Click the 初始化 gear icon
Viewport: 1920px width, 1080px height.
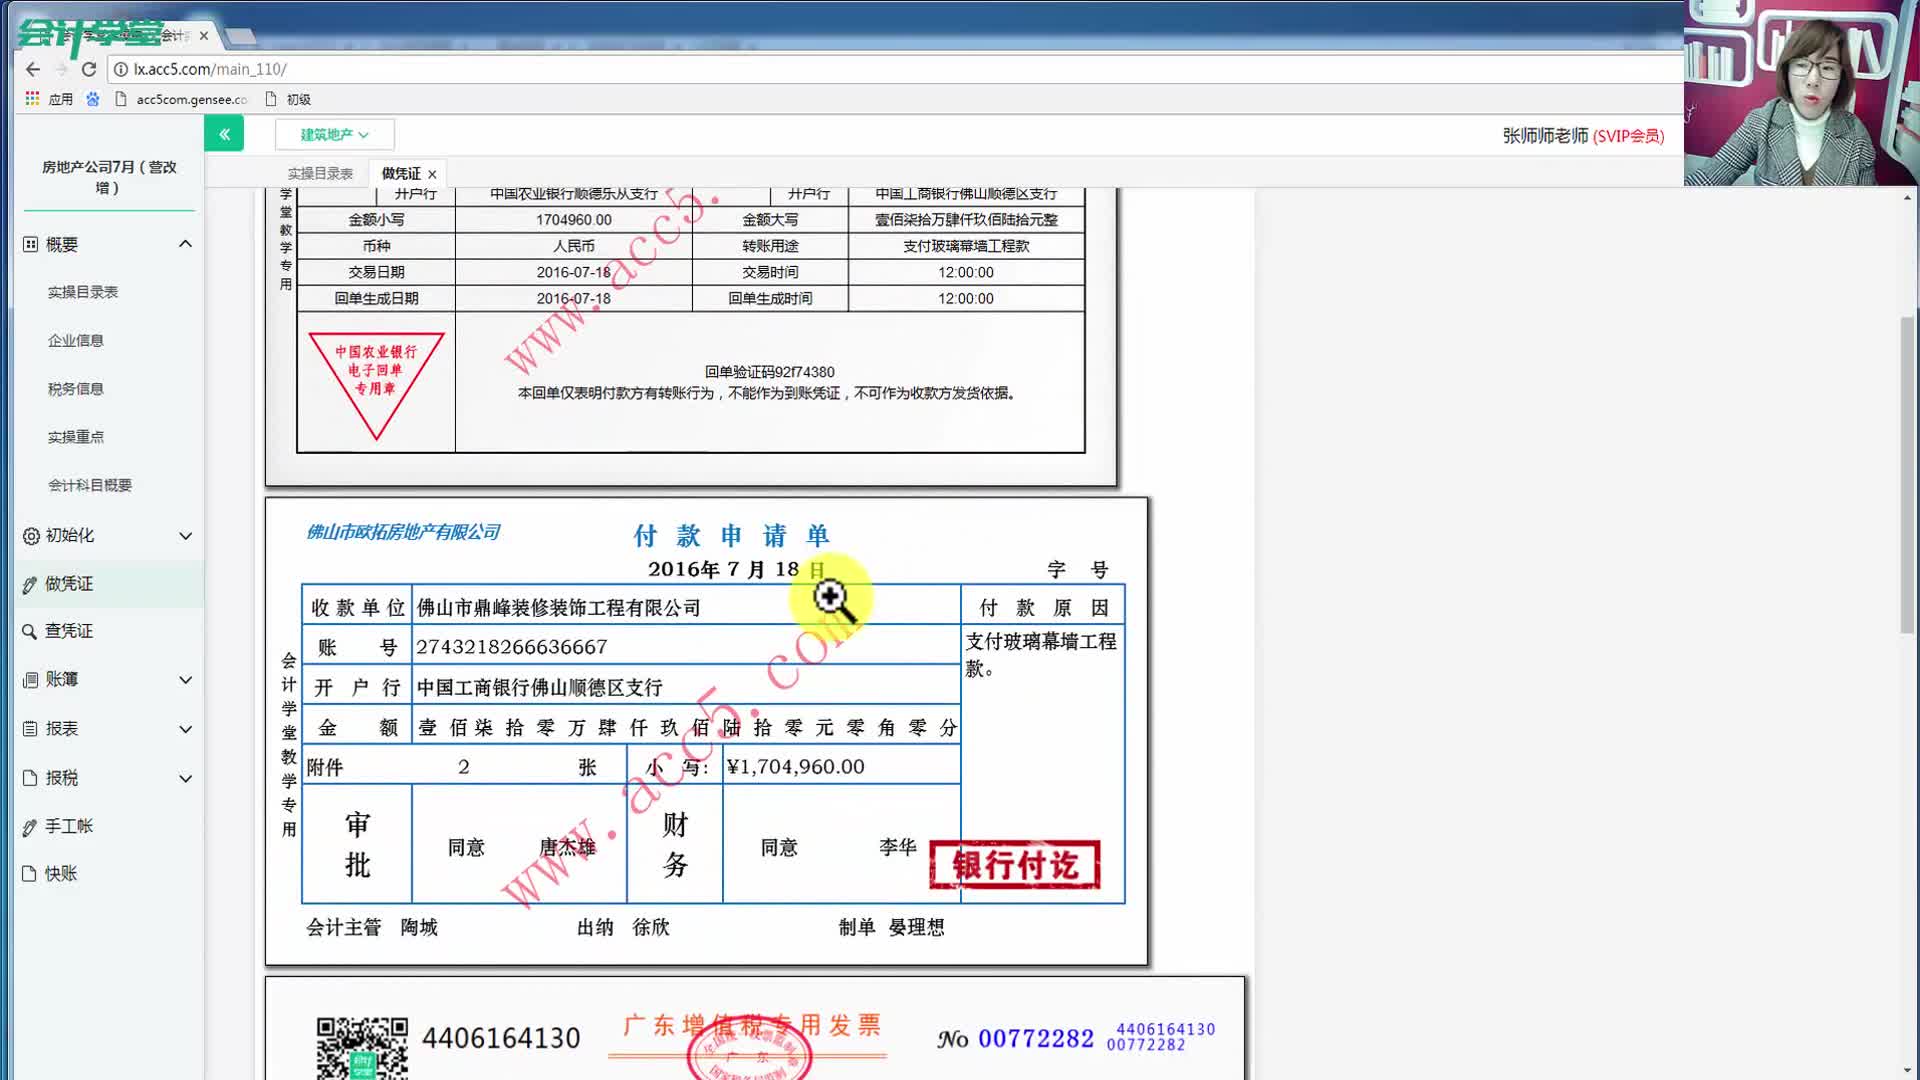coord(30,535)
